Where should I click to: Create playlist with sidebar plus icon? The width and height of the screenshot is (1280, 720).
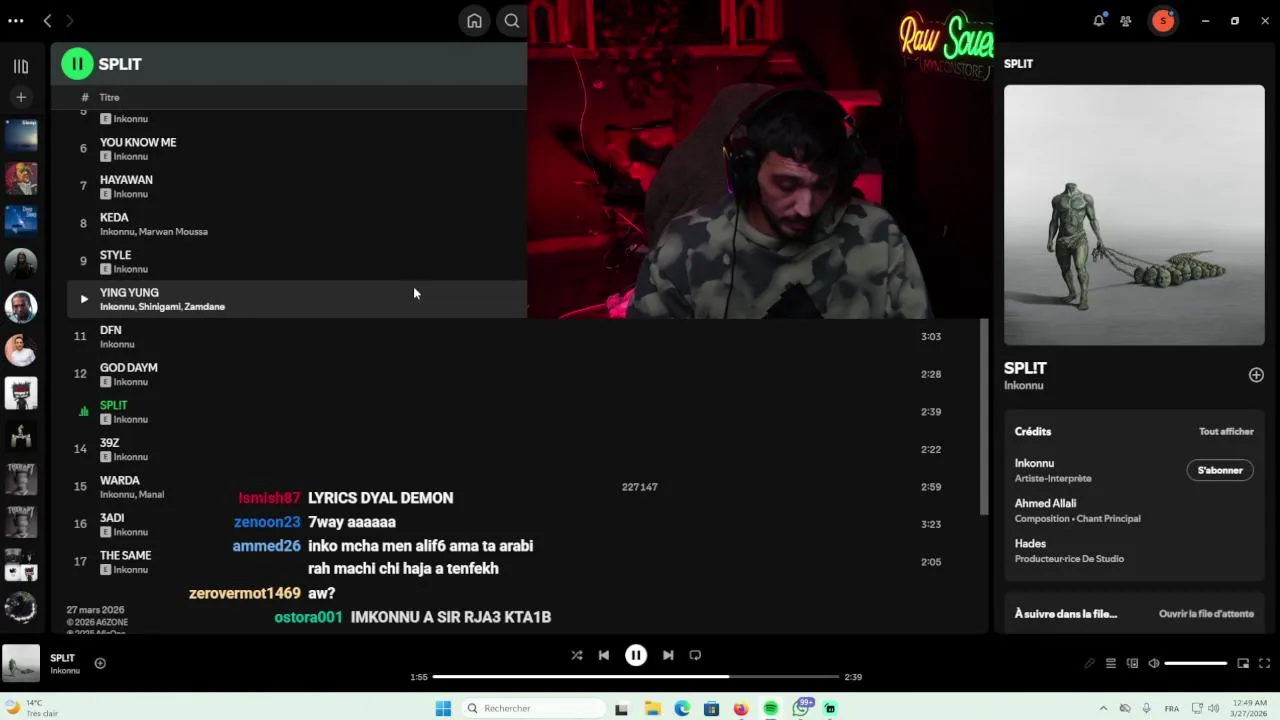click(x=21, y=97)
